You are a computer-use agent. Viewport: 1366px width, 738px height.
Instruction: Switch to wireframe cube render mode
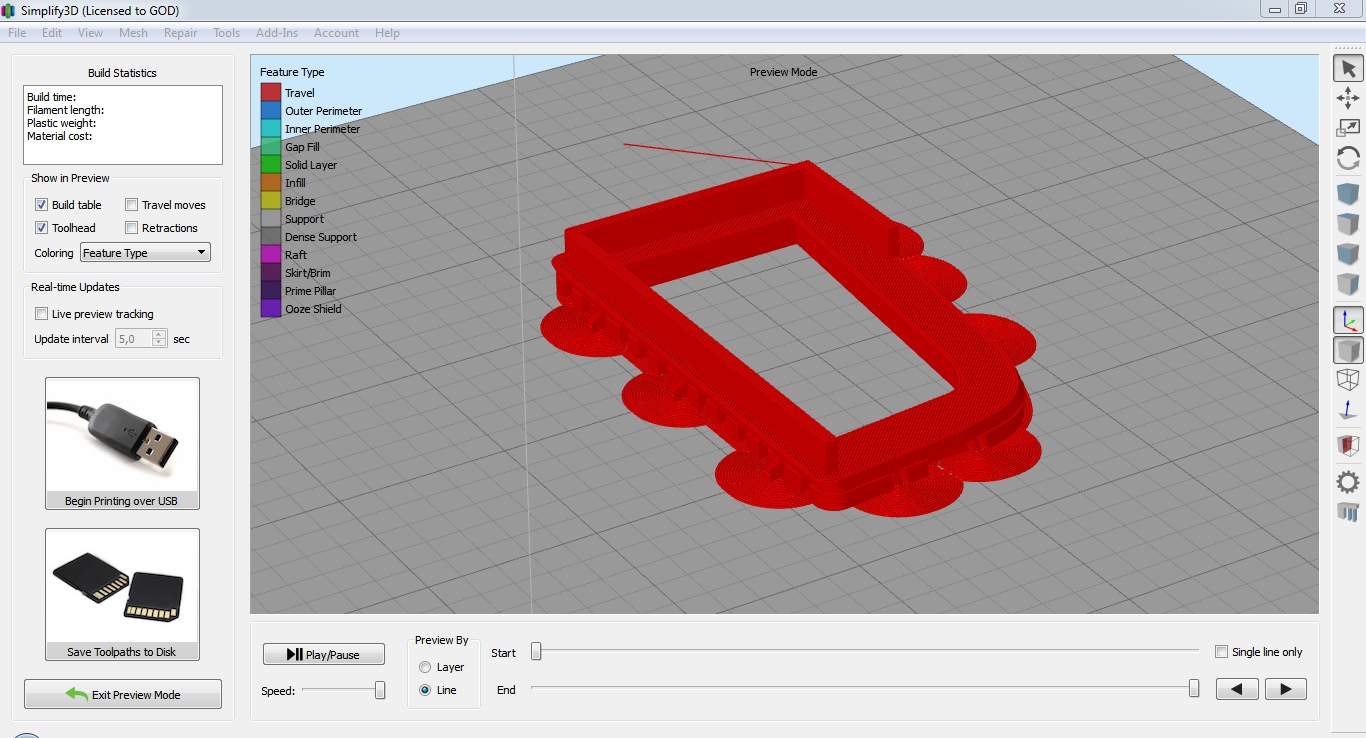[x=1348, y=380]
